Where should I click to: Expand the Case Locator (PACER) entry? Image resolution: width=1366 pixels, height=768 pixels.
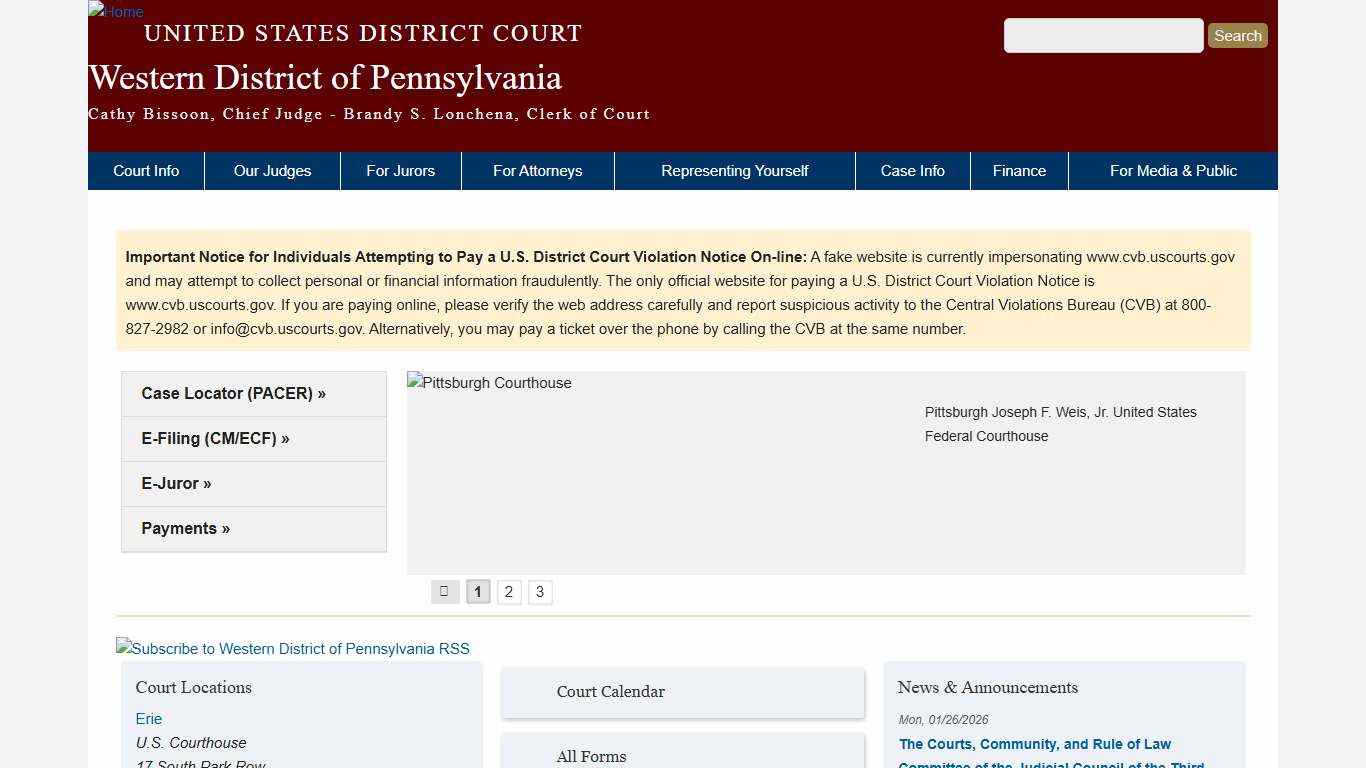[233, 393]
